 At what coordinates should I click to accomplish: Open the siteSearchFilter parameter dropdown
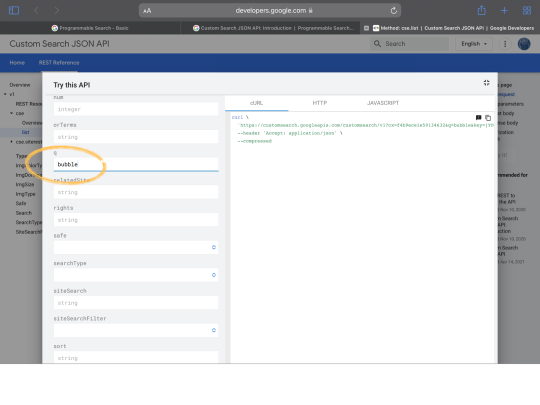click(136, 330)
